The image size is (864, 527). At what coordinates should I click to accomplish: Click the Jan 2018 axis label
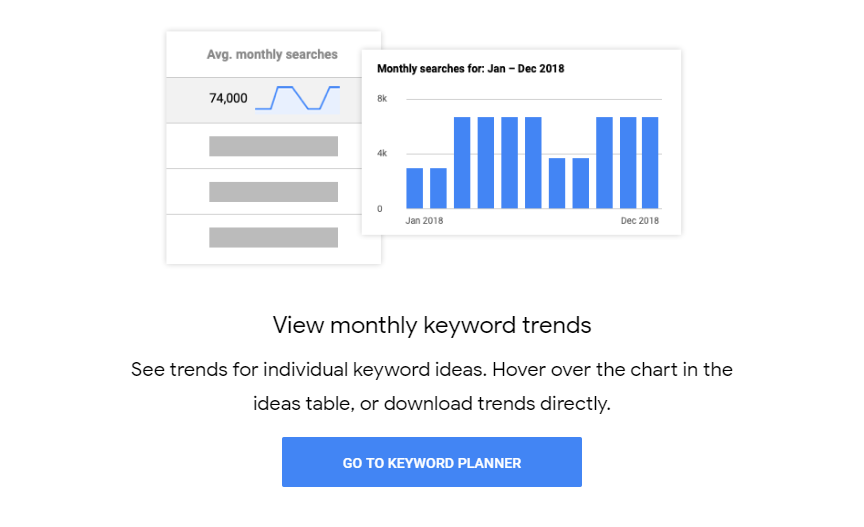pyautogui.click(x=424, y=221)
